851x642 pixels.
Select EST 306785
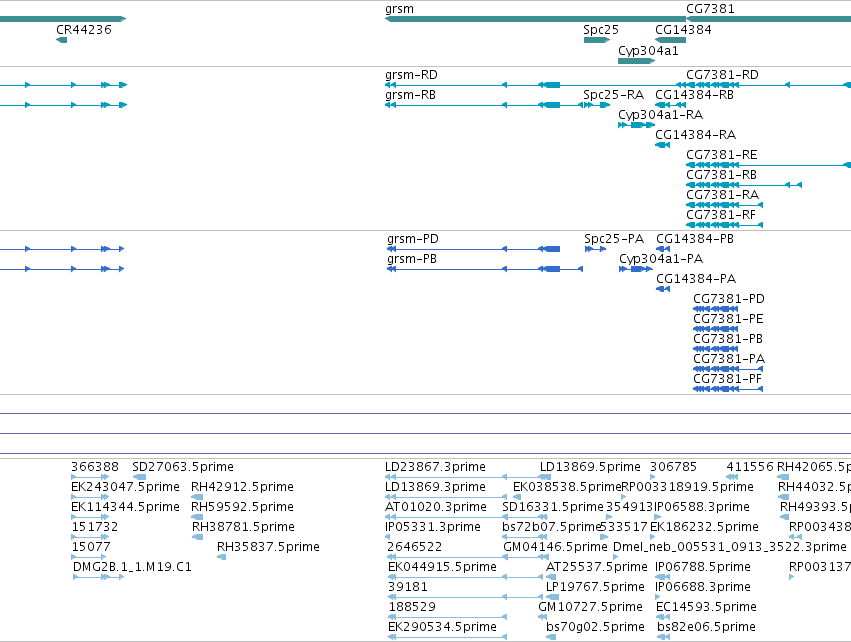[x=673, y=467]
